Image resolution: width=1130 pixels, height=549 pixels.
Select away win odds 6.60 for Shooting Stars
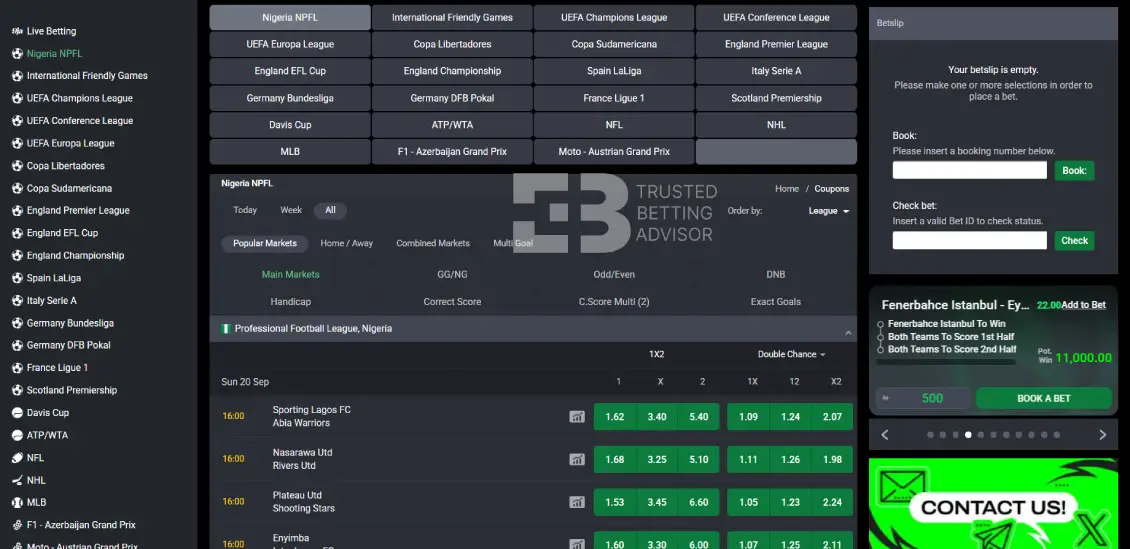coord(698,502)
